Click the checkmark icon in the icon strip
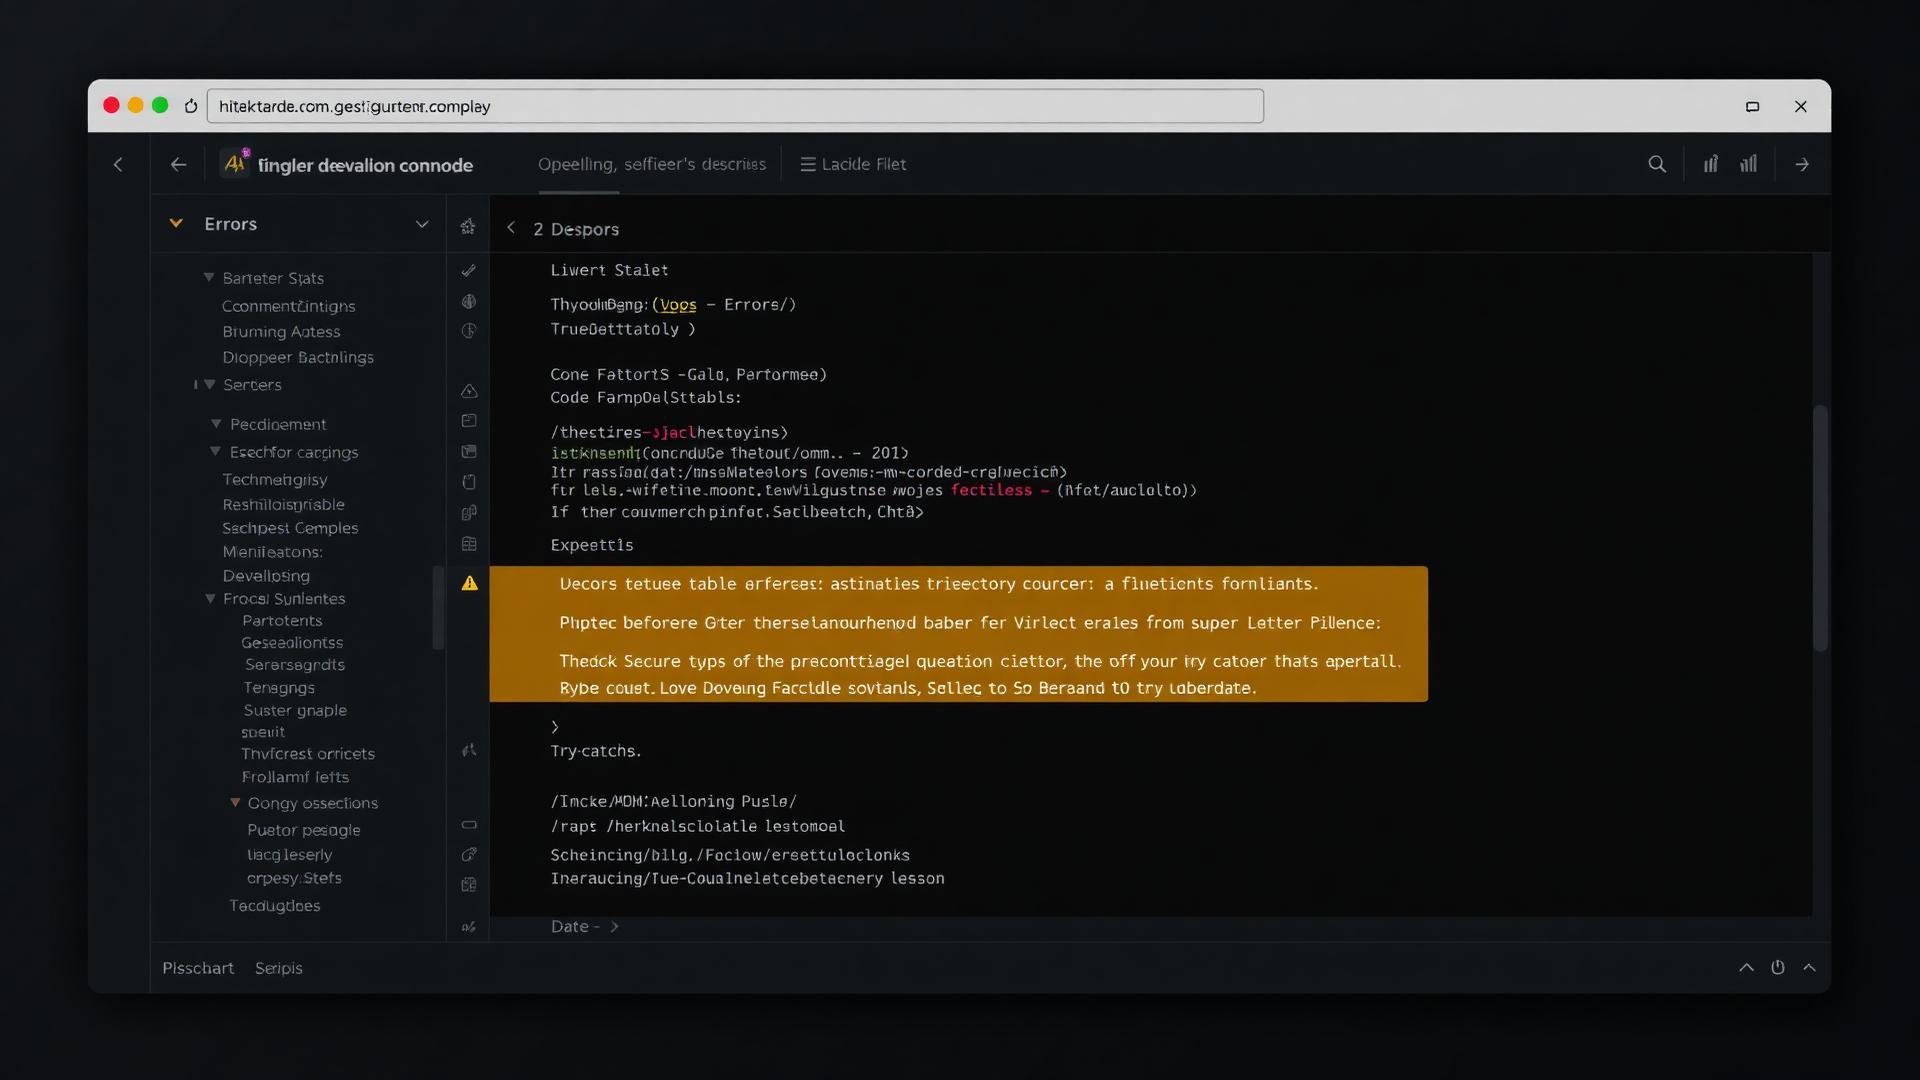The height and width of the screenshot is (1080, 1920). tap(468, 270)
